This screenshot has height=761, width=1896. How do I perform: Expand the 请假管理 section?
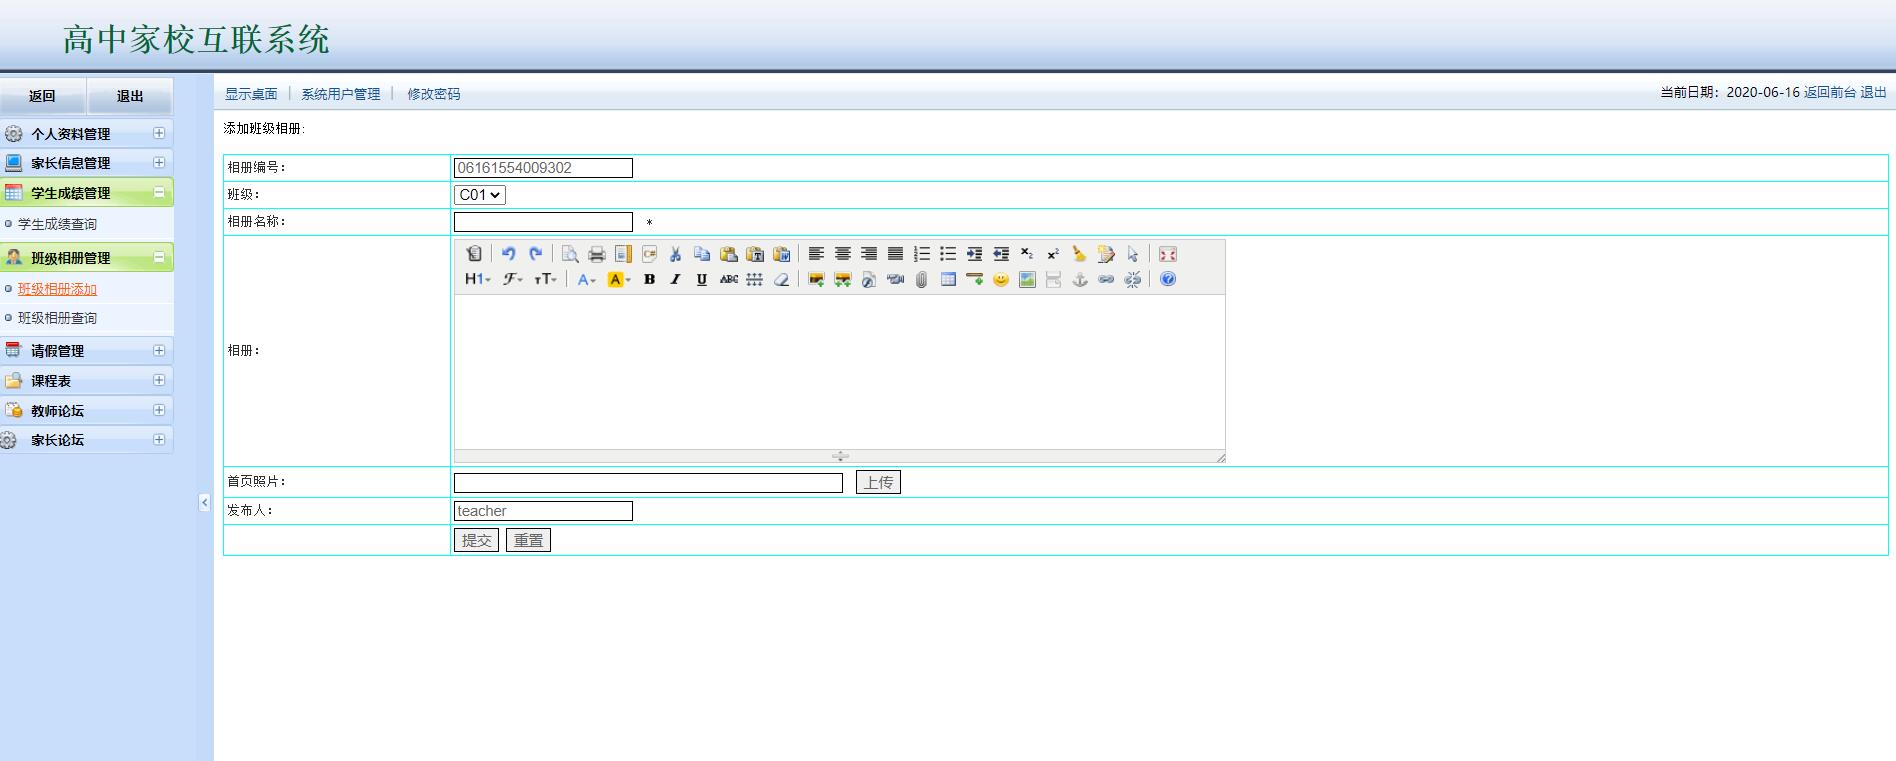159,350
